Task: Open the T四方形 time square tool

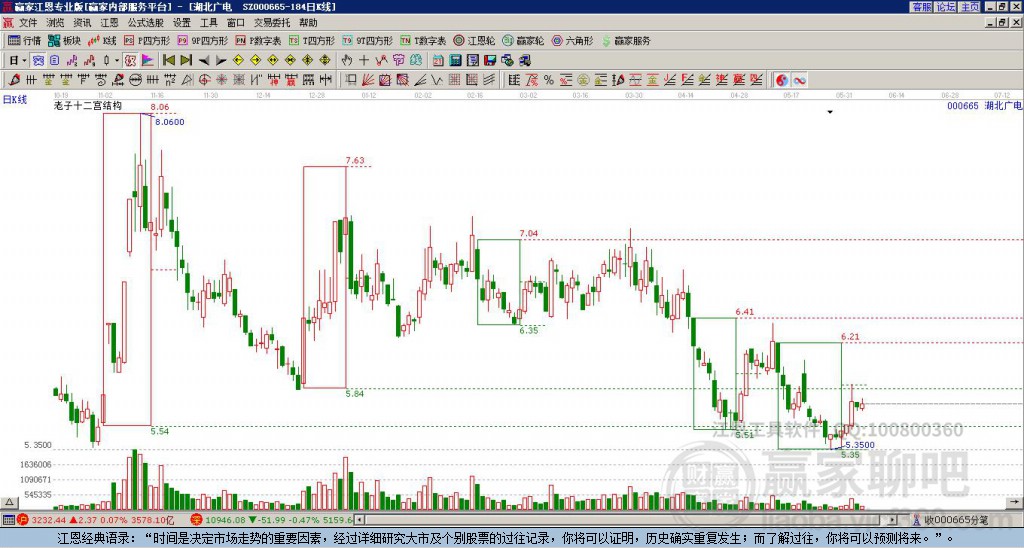Action: 312,40
